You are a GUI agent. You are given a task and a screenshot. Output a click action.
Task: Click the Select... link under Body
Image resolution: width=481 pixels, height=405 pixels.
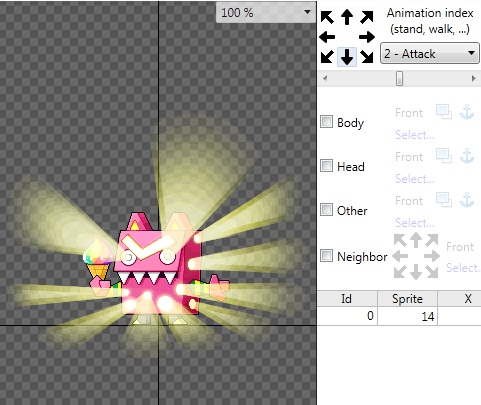(x=415, y=135)
